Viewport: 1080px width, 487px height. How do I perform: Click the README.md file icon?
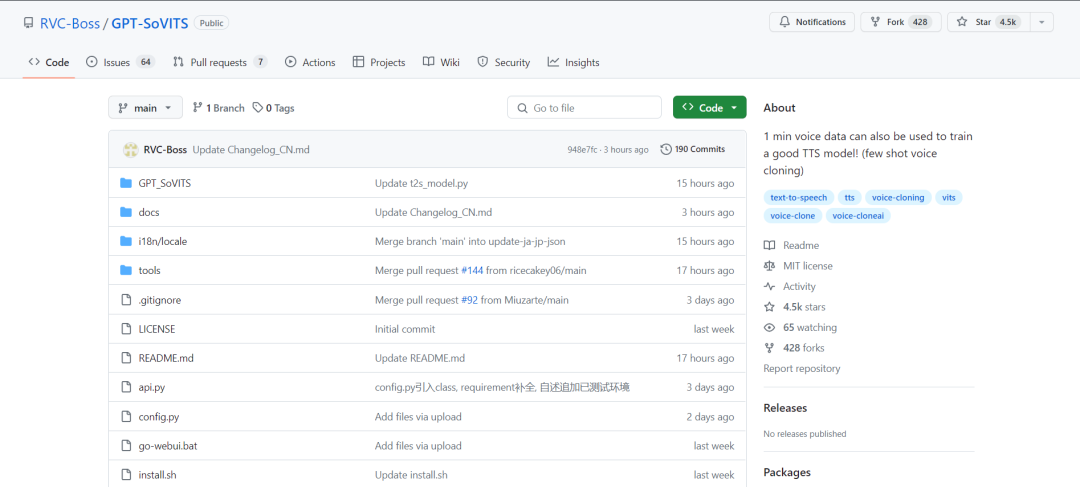pyautogui.click(x=125, y=358)
